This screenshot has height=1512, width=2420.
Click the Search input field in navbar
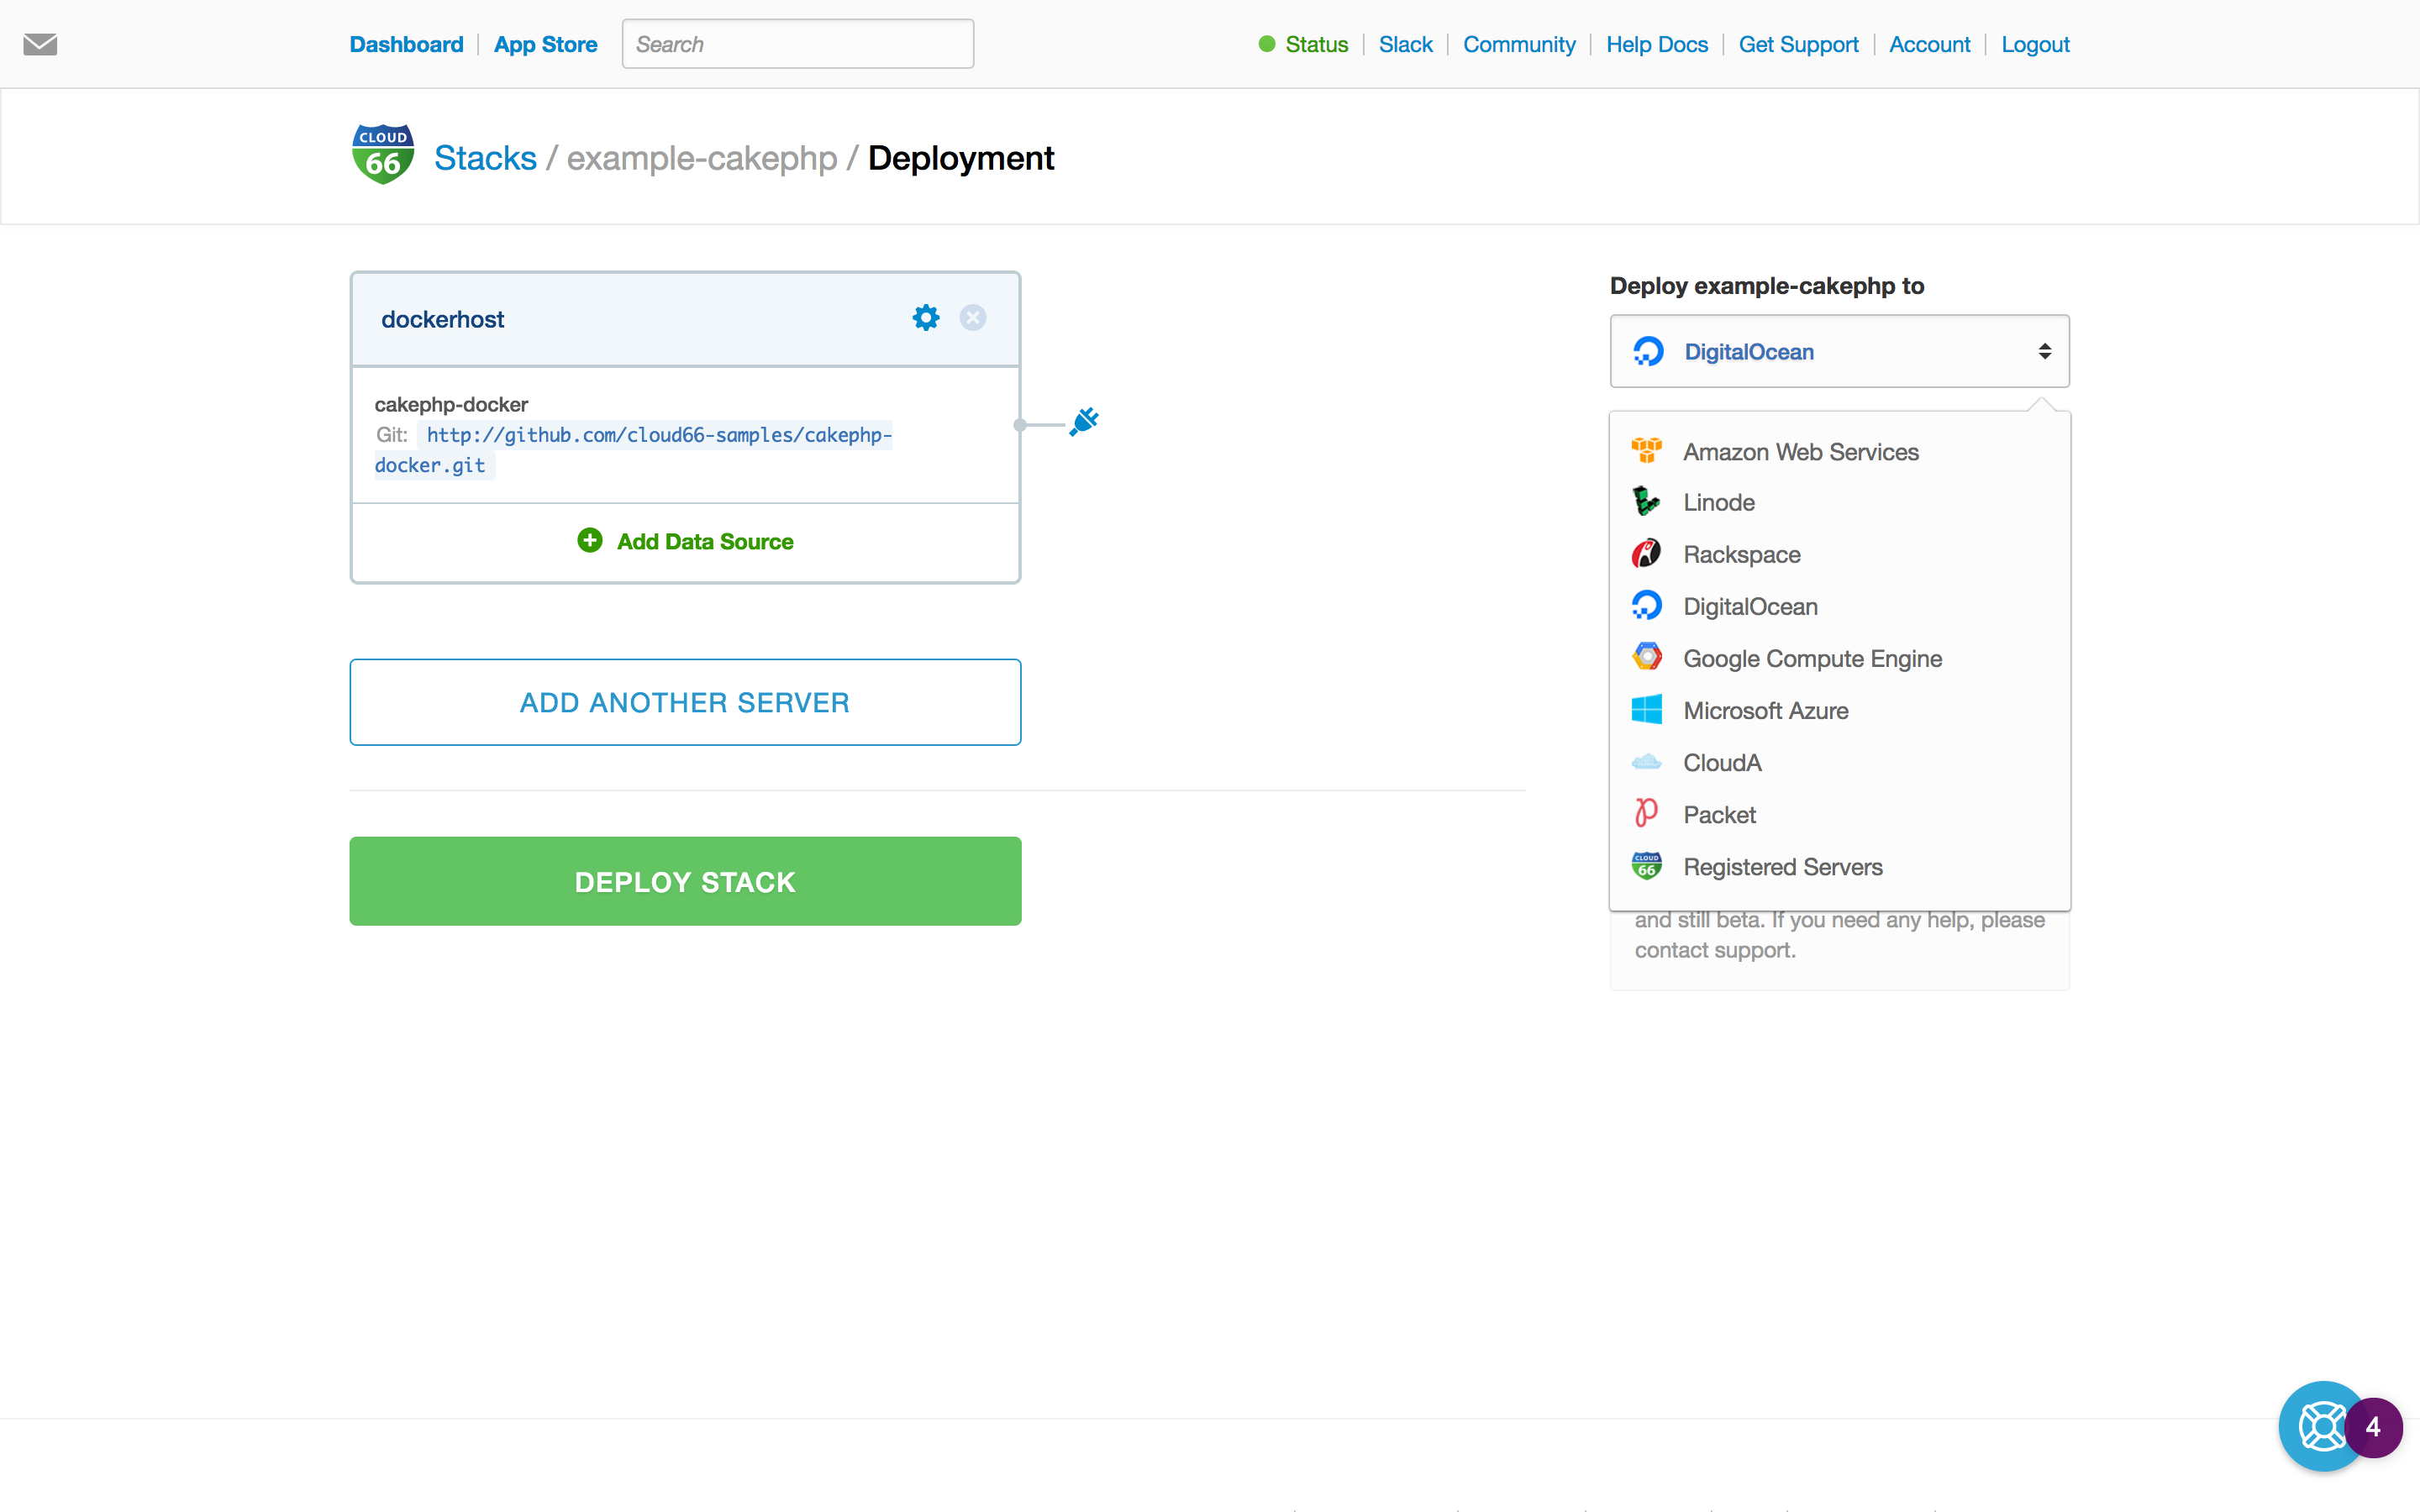(x=797, y=44)
